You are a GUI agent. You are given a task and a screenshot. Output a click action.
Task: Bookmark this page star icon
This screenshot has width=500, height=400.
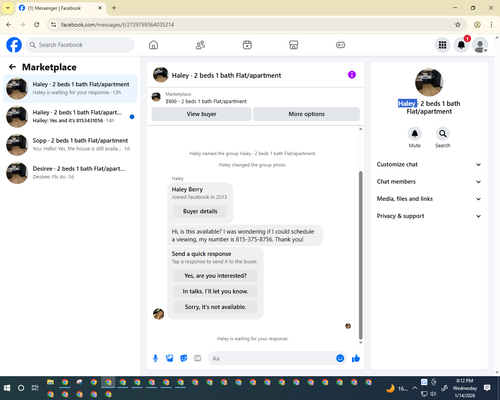click(x=458, y=25)
